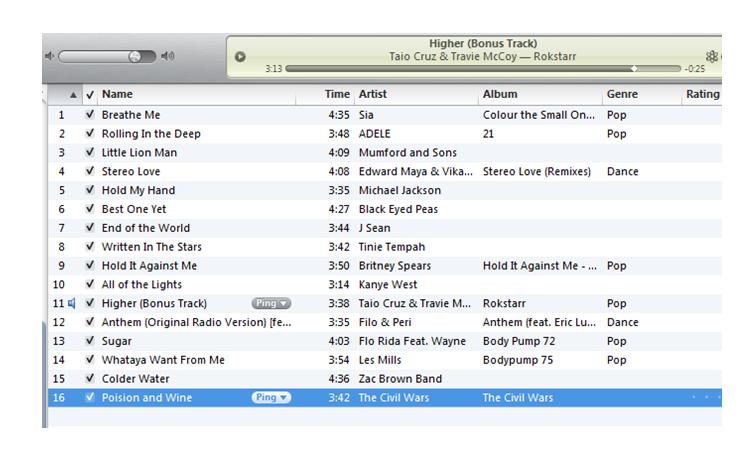Click the playback progress diamond marker

click(x=633, y=69)
